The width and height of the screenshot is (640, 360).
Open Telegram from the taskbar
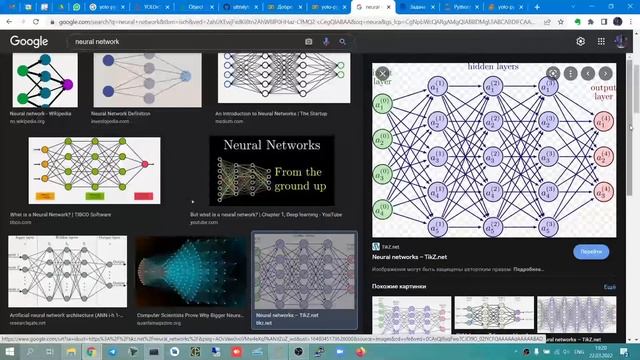(112, 351)
